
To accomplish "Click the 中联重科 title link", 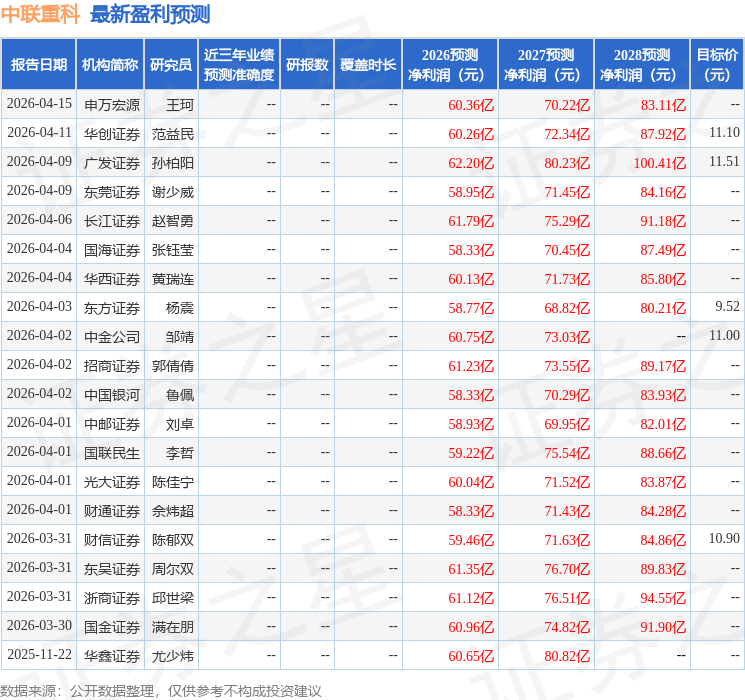I will coord(41,14).
